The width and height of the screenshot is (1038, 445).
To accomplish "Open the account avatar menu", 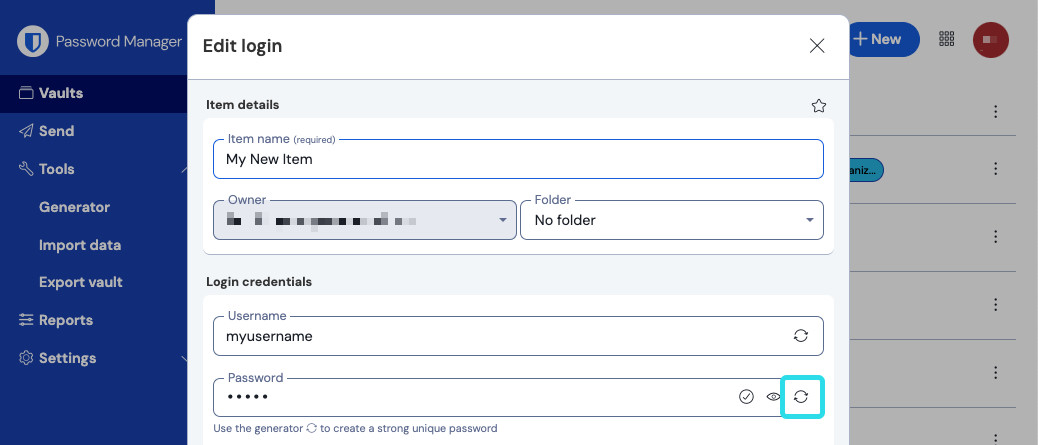I will tap(990, 39).
